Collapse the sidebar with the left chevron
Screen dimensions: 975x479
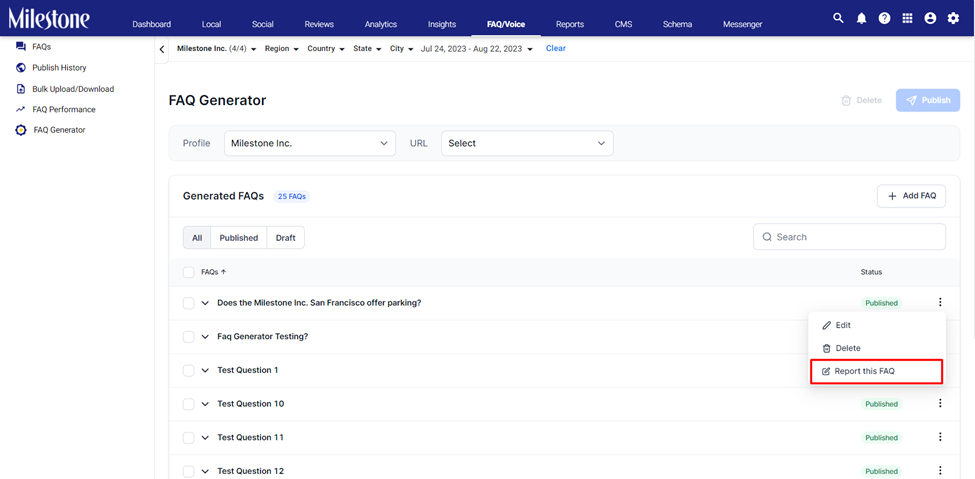tap(162, 50)
